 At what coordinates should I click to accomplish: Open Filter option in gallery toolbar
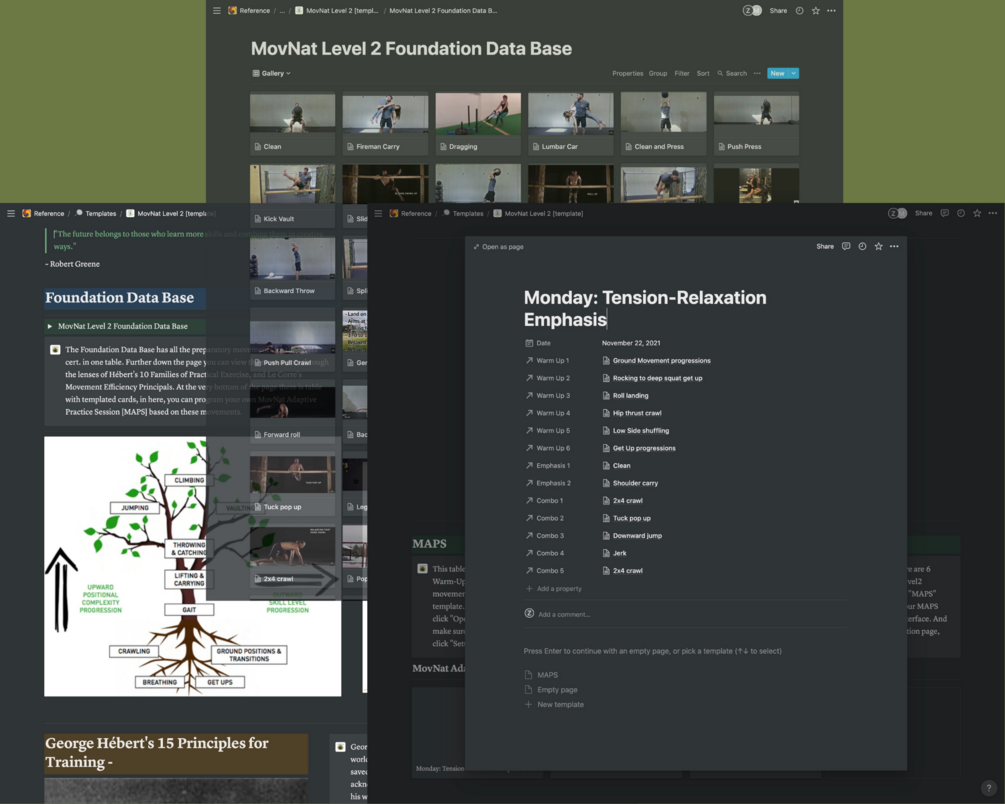682,73
